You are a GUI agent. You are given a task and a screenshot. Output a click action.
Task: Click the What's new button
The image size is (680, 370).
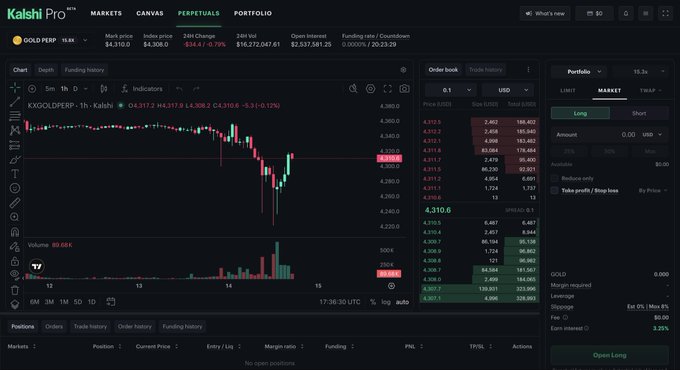545,13
